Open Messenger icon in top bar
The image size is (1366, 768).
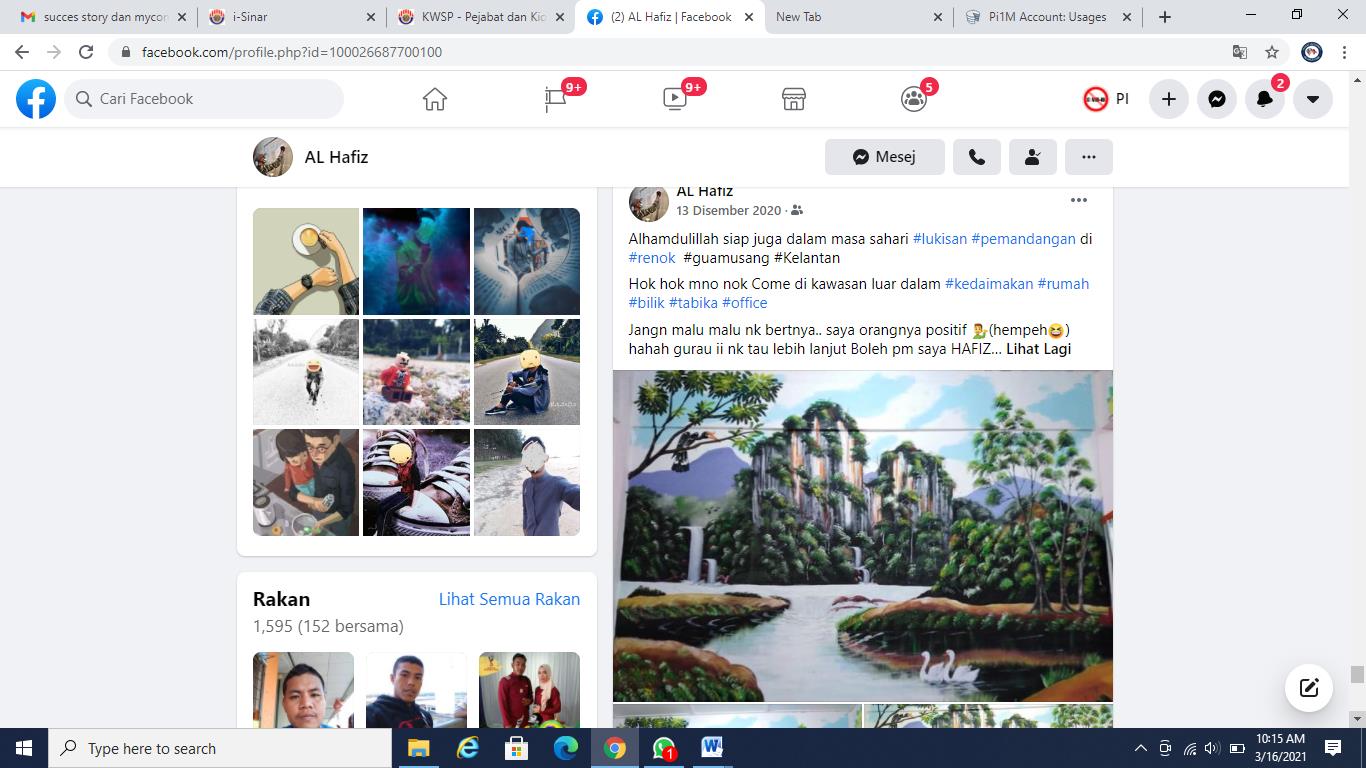click(1217, 99)
